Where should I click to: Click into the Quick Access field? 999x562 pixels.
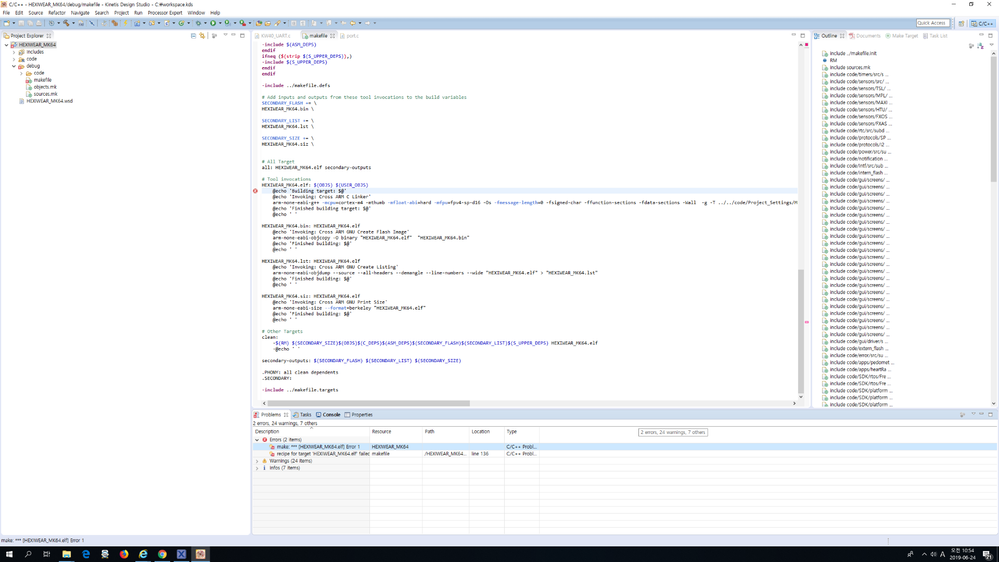(x=932, y=23)
